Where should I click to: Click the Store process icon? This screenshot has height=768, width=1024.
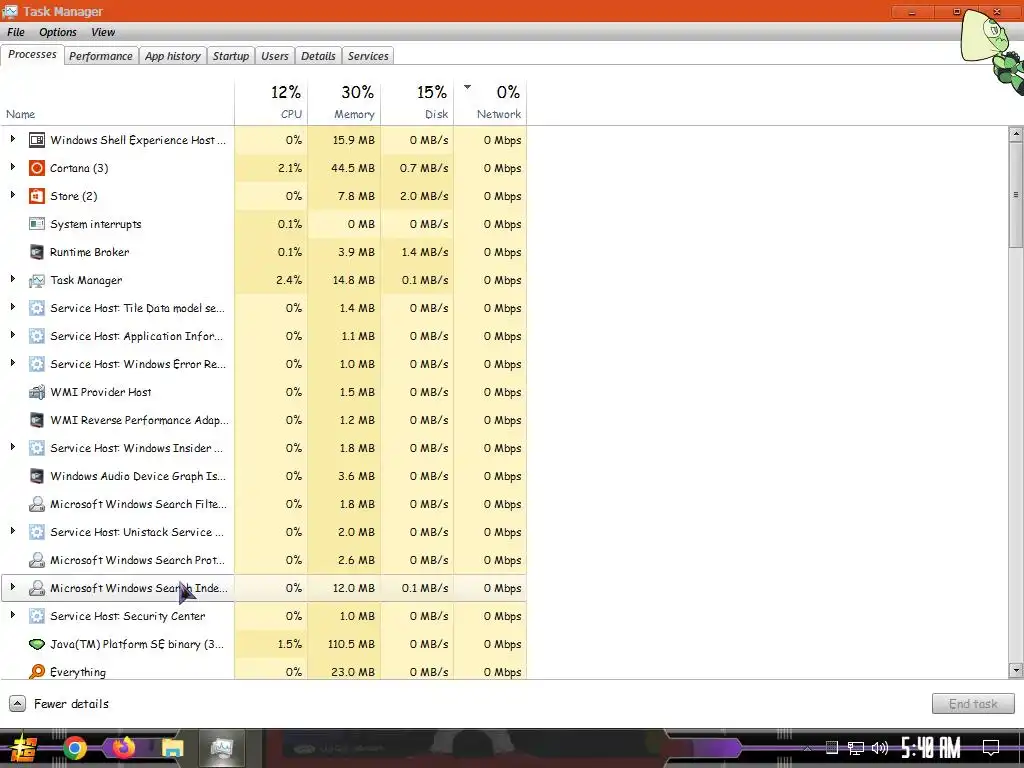click(x=37, y=196)
